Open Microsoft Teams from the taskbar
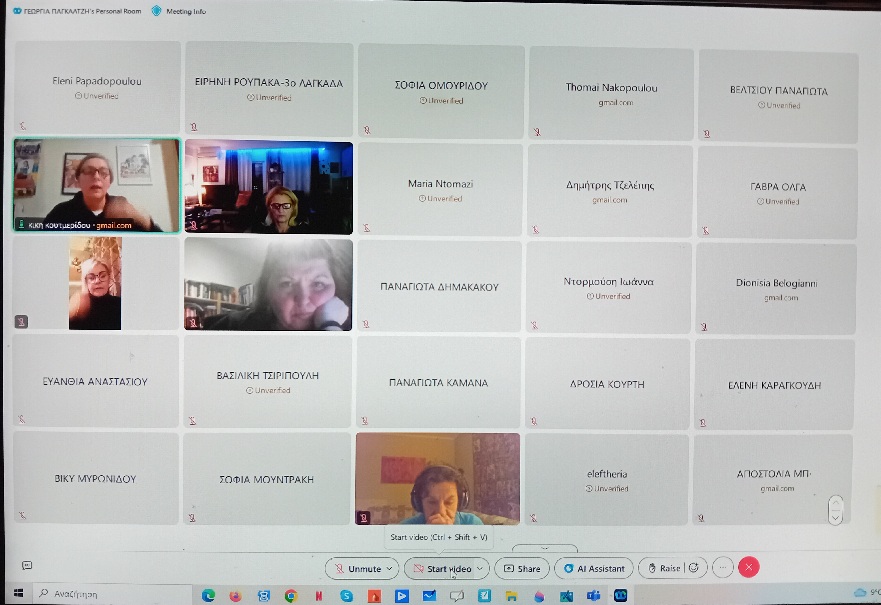 click(x=593, y=595)
